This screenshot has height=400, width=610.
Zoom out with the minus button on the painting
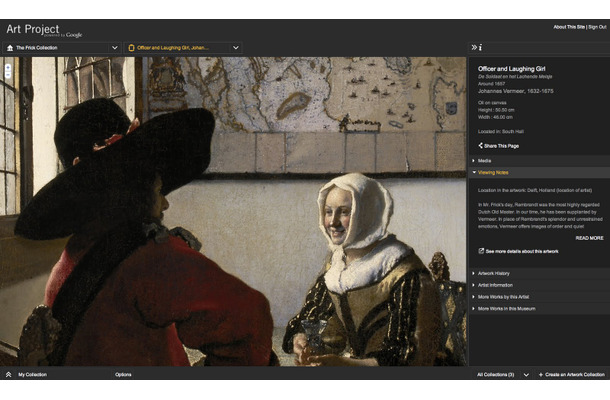tap(8, 75)
